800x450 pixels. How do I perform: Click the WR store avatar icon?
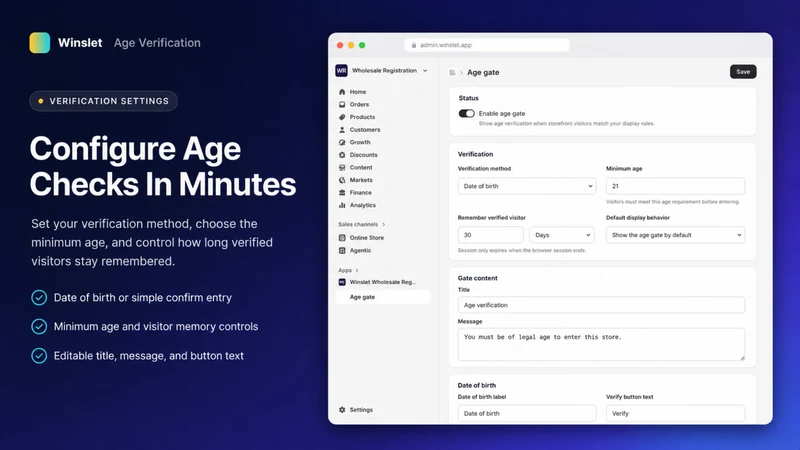coord(341,70)
